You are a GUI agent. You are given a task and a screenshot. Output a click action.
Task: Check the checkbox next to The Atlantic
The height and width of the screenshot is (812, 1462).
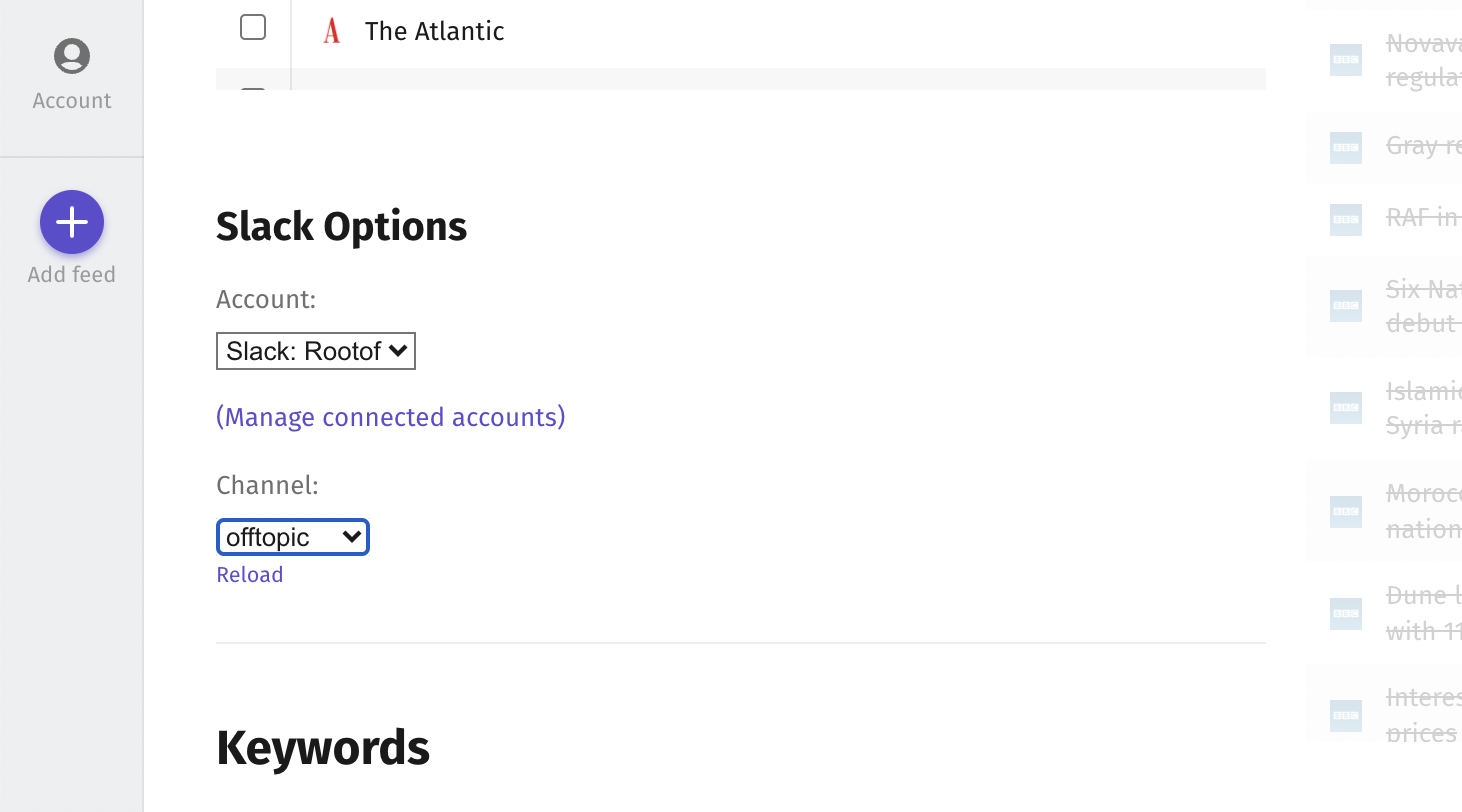point(253,28)
